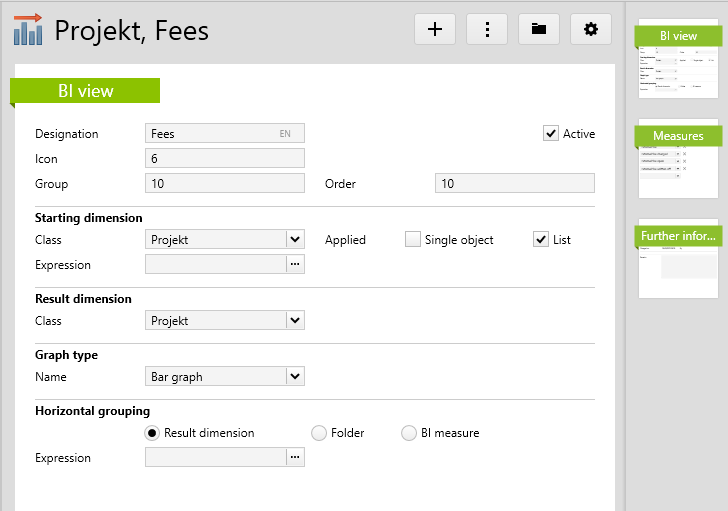
Task: Select the BI measure radio option
Action: (x=409, y=433)
